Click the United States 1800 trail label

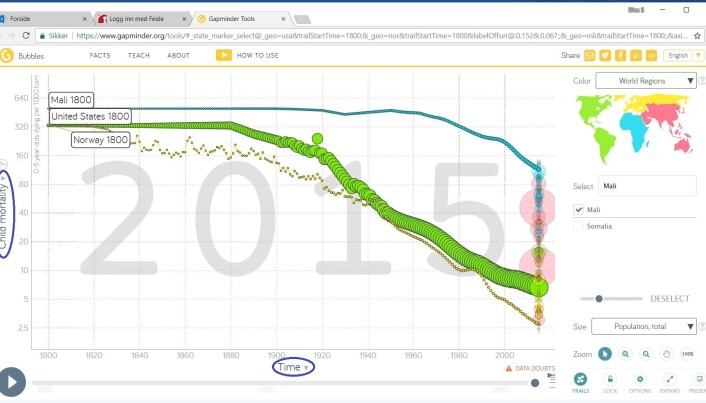90,116
